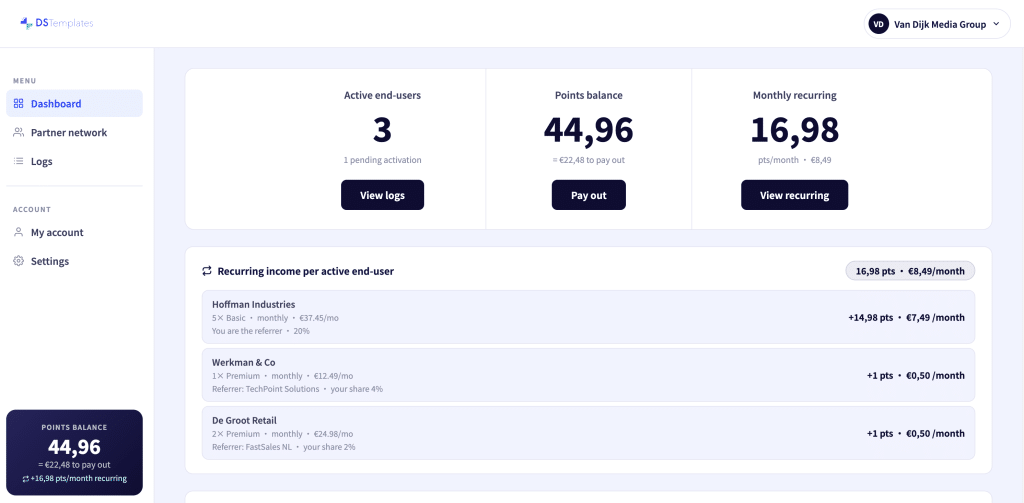Expand the Van Dijk Media Group chevron

coord(996,24)
